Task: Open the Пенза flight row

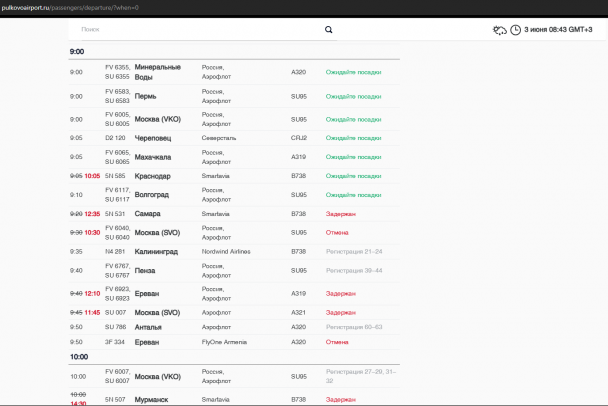Action: [x=234, y=271]
